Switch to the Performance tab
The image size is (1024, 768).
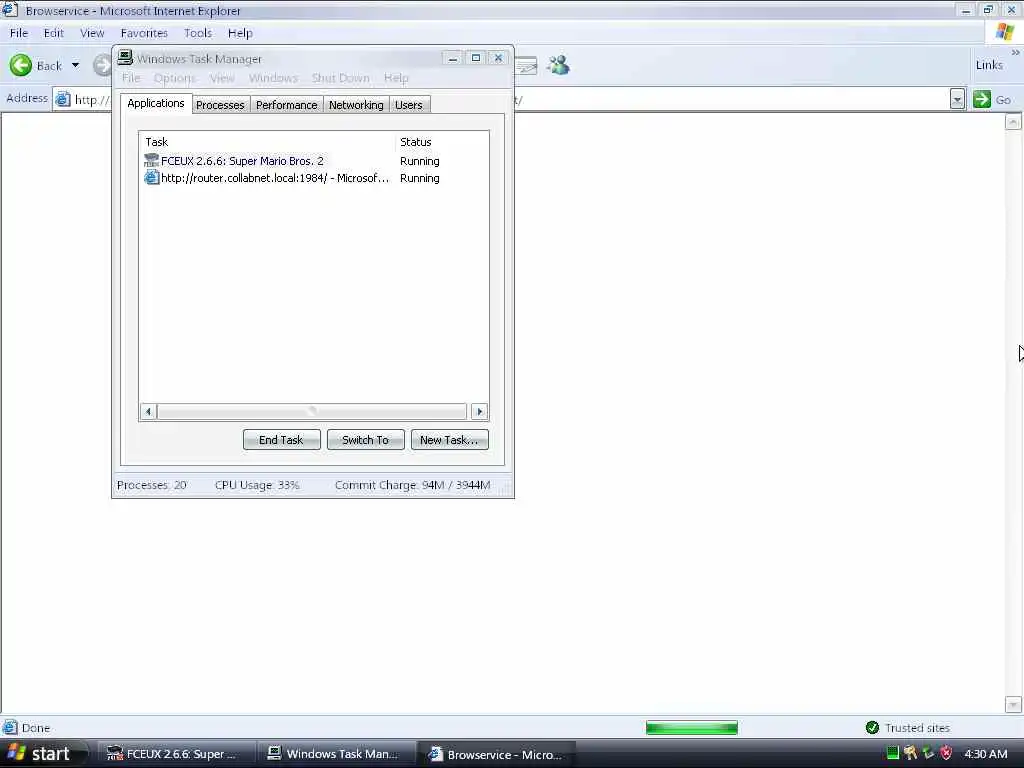point(287,104)
